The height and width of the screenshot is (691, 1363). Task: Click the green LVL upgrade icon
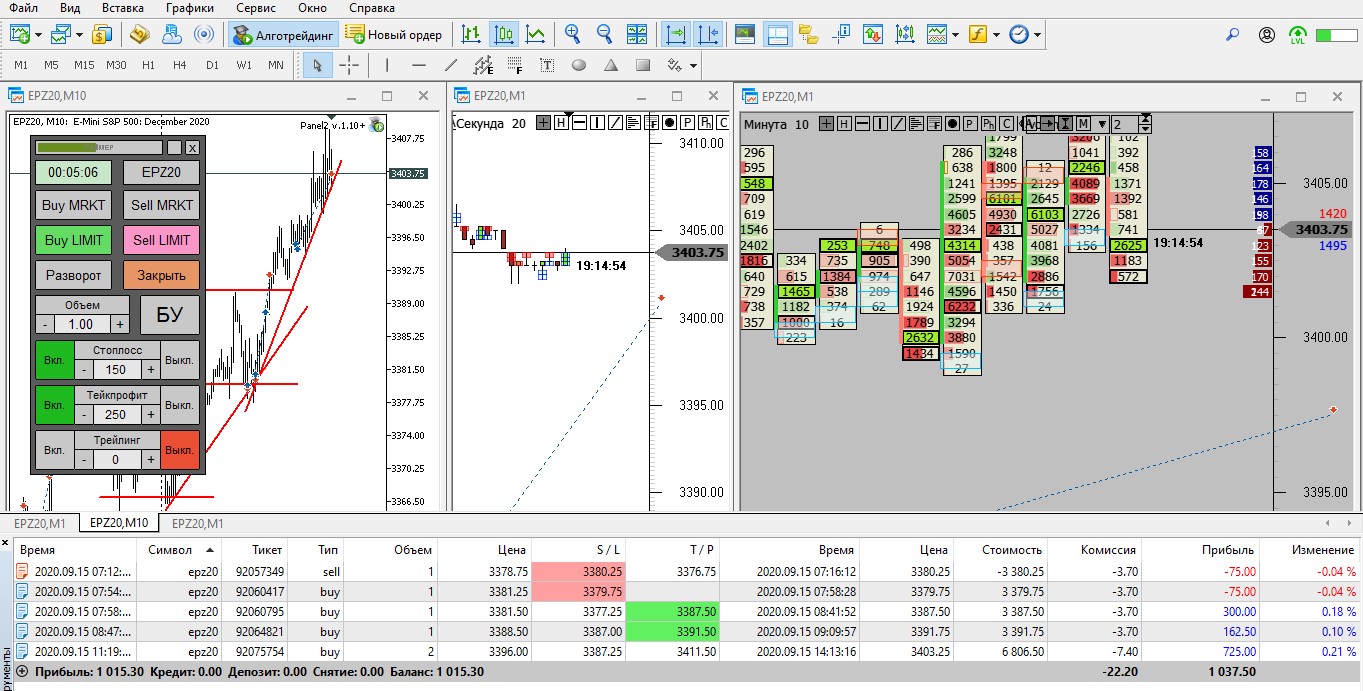[1298, 34]
